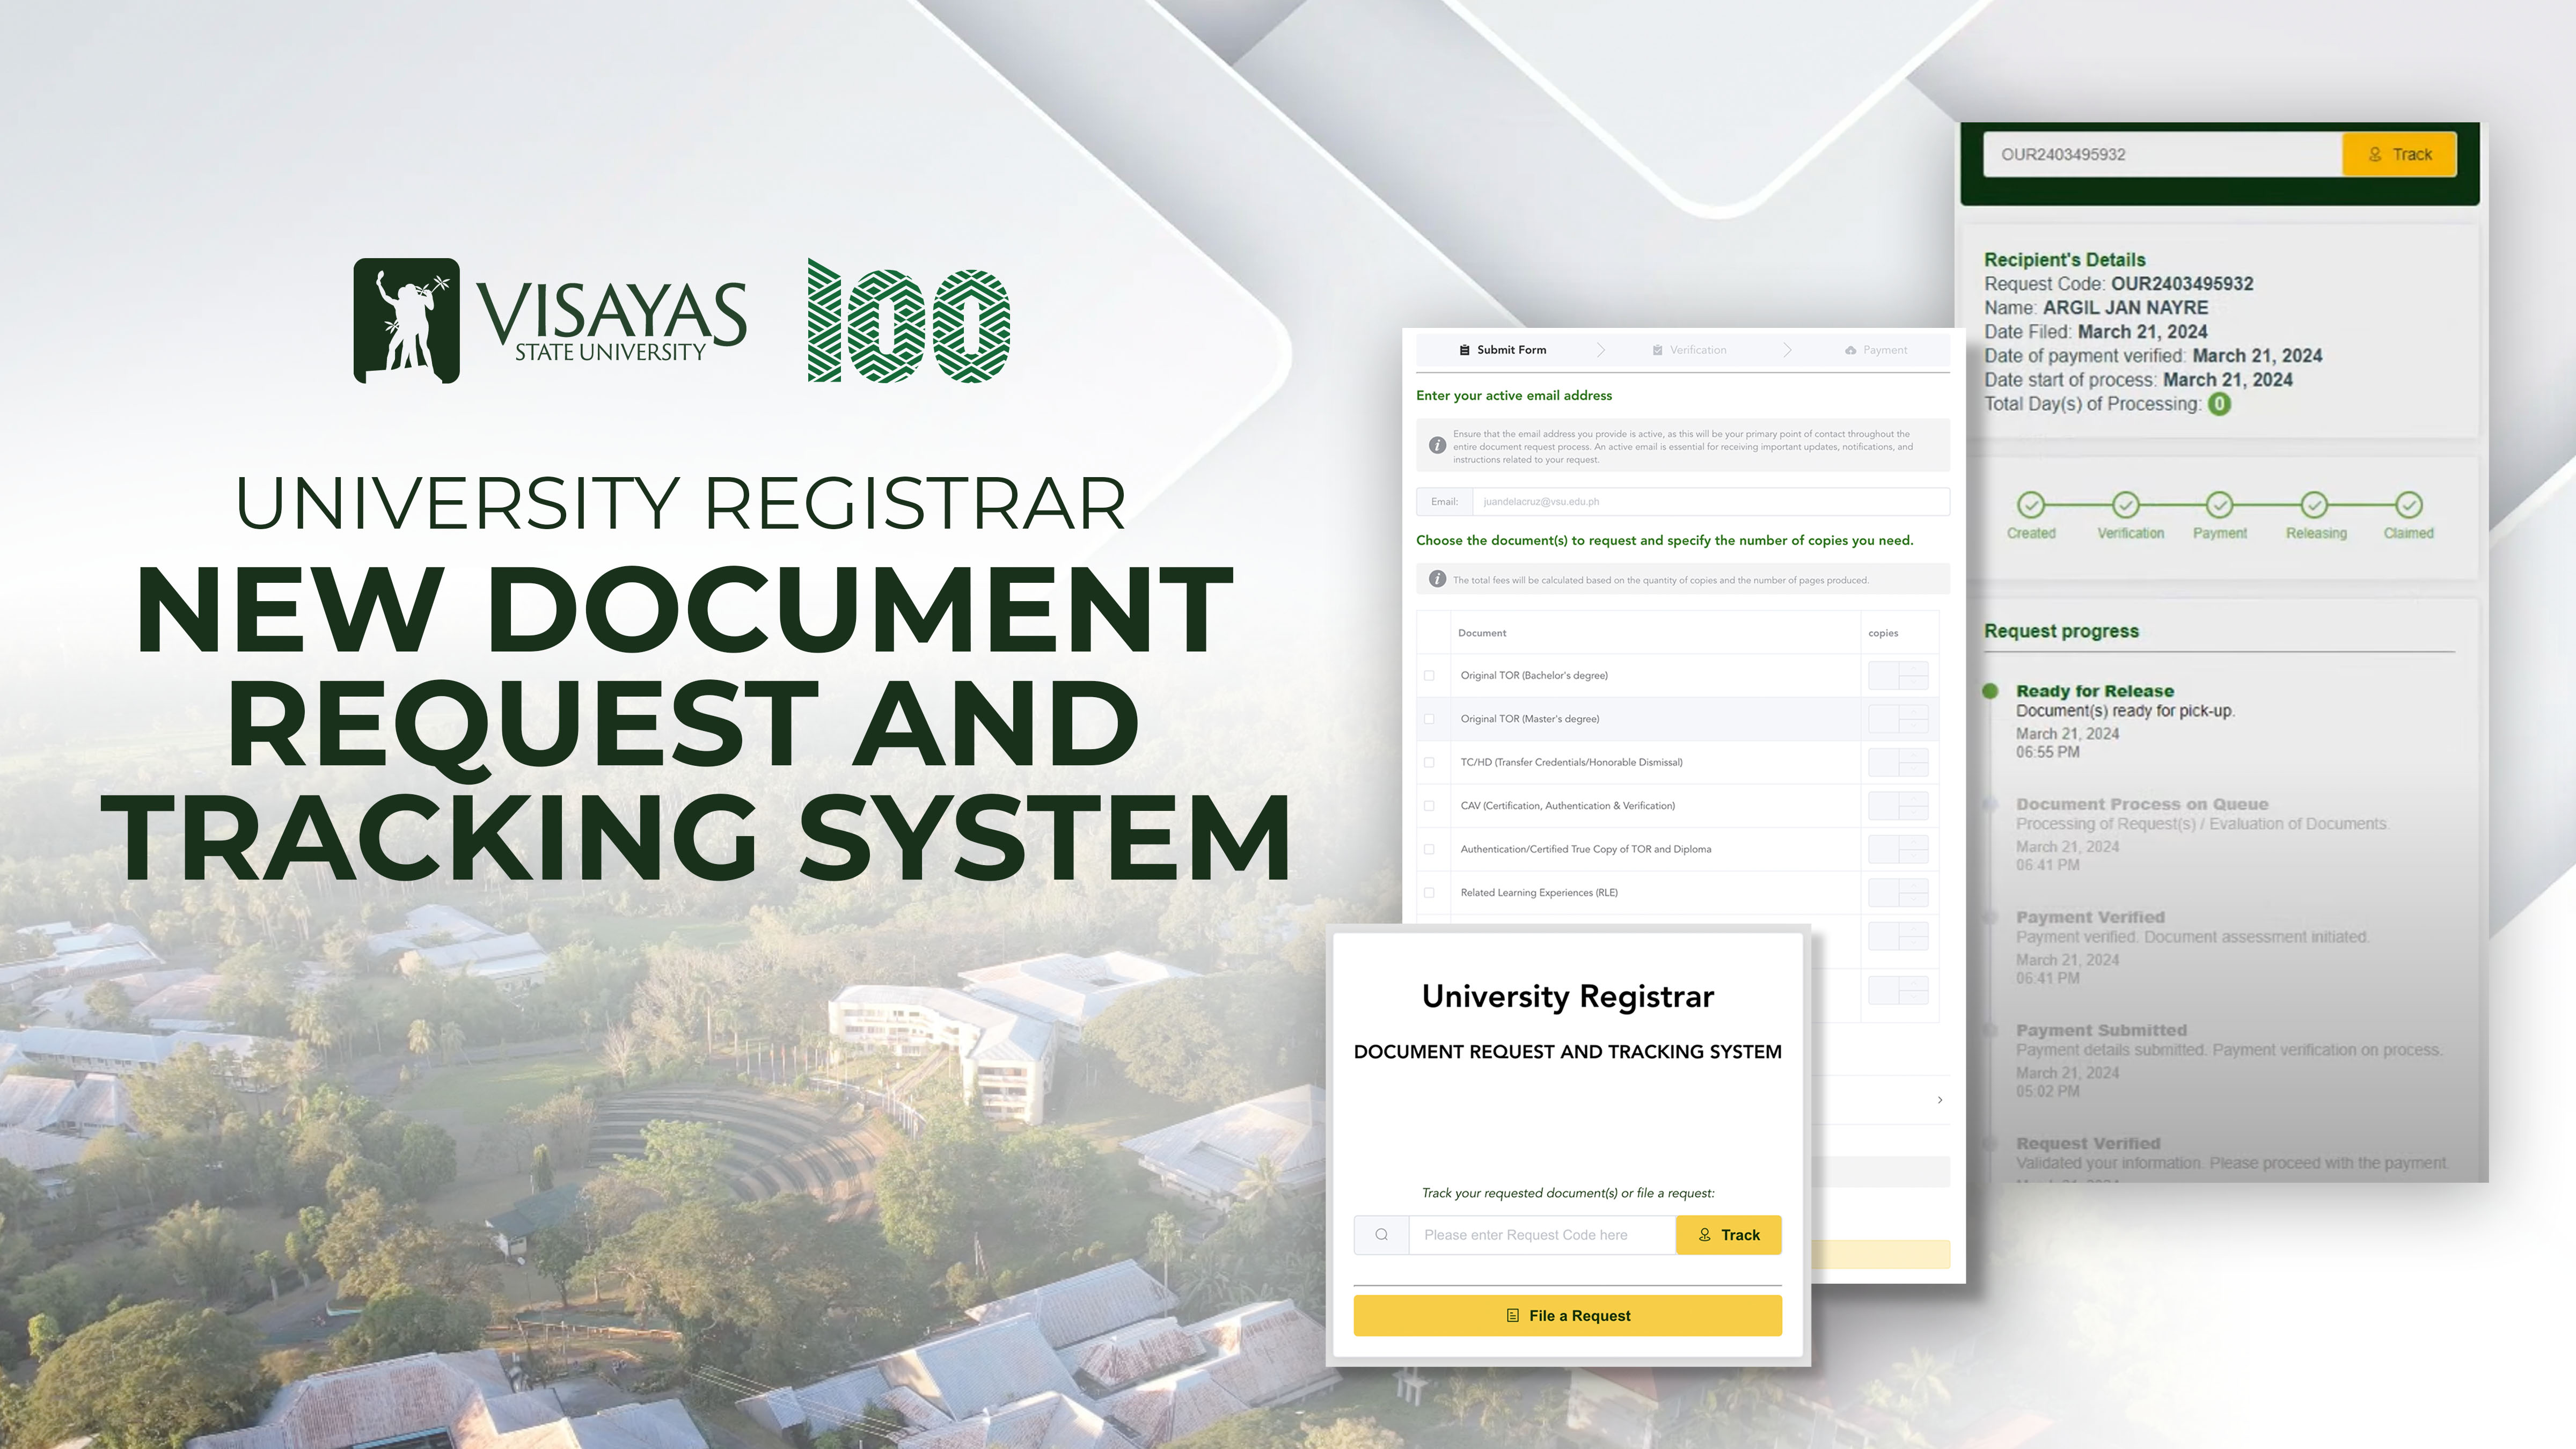Select the Submit Form tab
Screen dimensions: 2576x1449
pos(1502,350)
